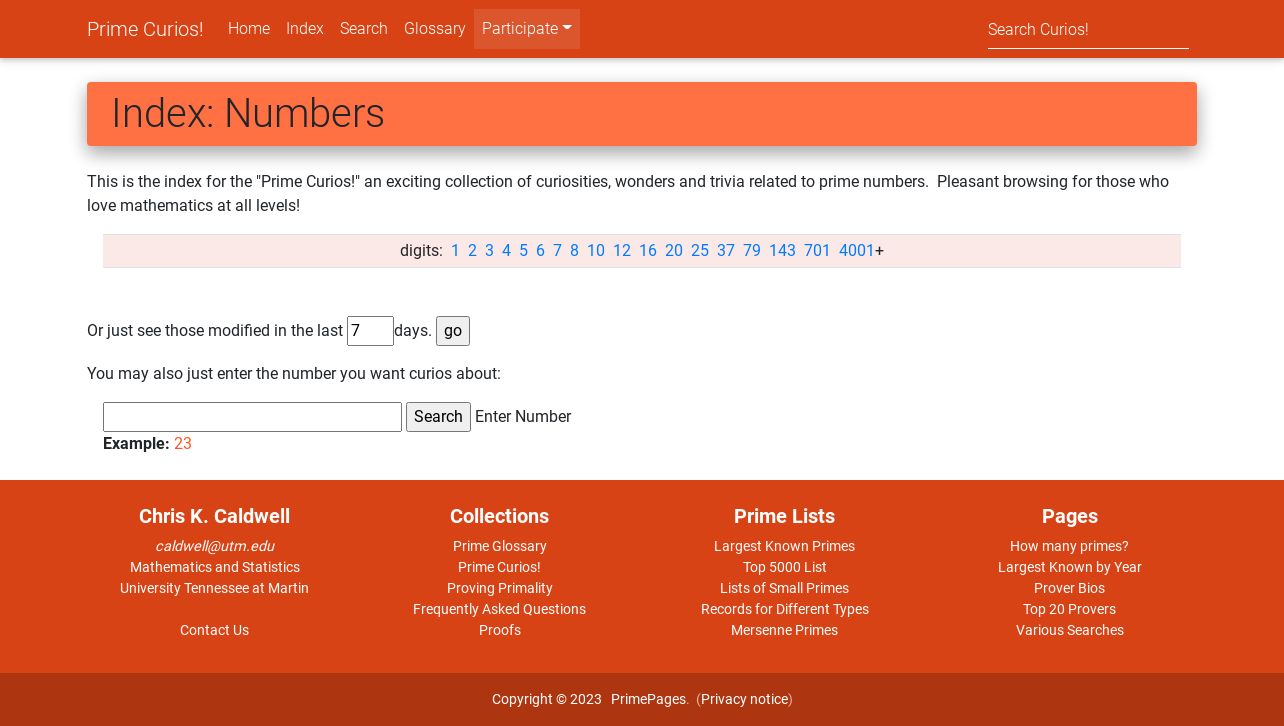This screenshot has height=726, width=1284.
Task: Show 25-digit numbers index
Action: coord(700,251)
